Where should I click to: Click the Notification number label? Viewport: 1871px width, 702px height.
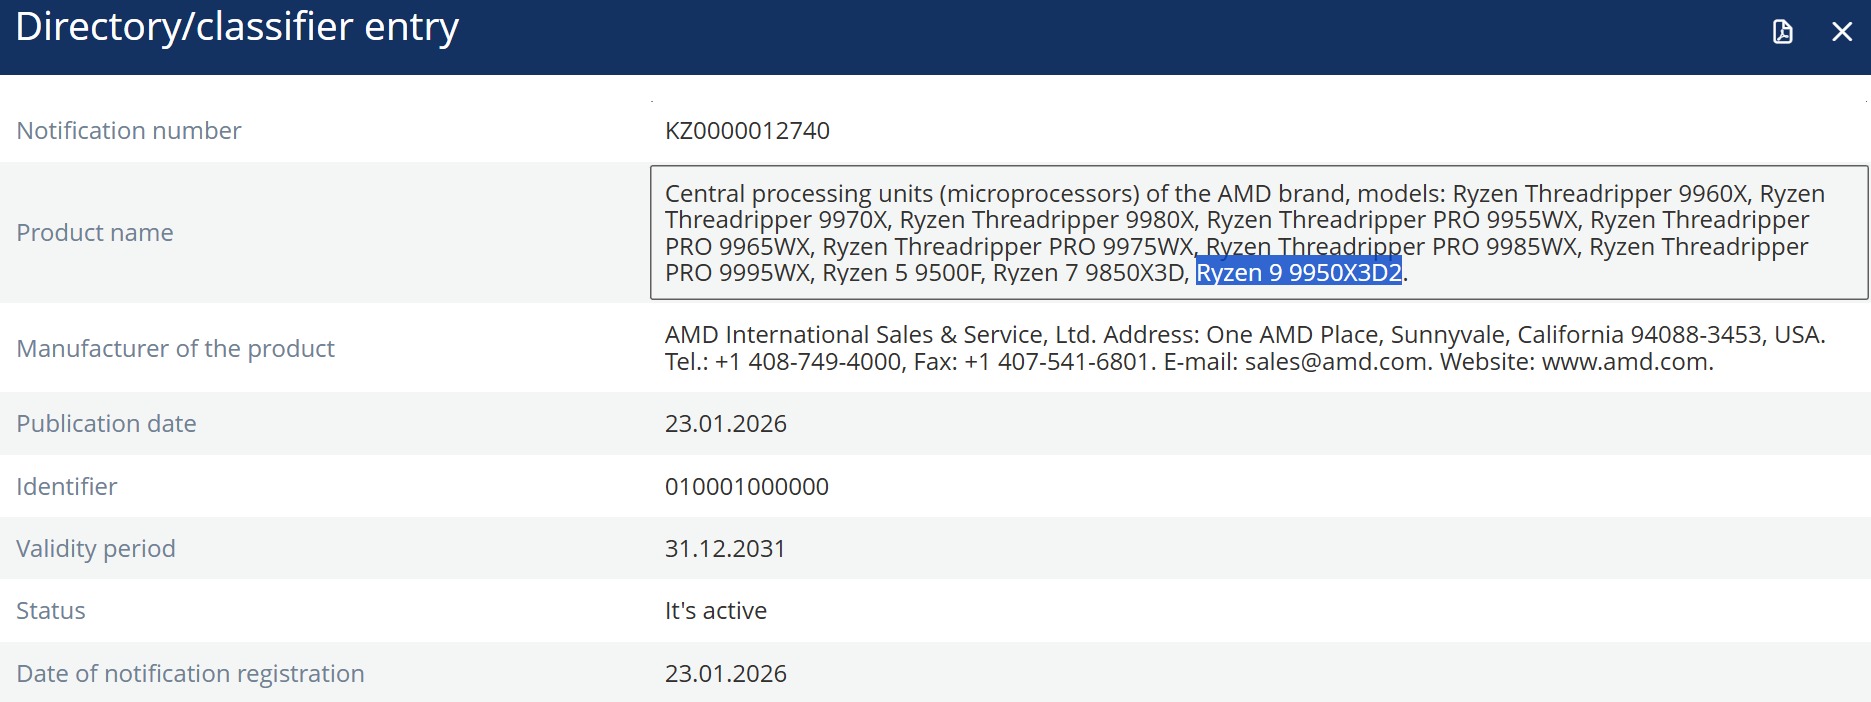[x=129, y=131]
